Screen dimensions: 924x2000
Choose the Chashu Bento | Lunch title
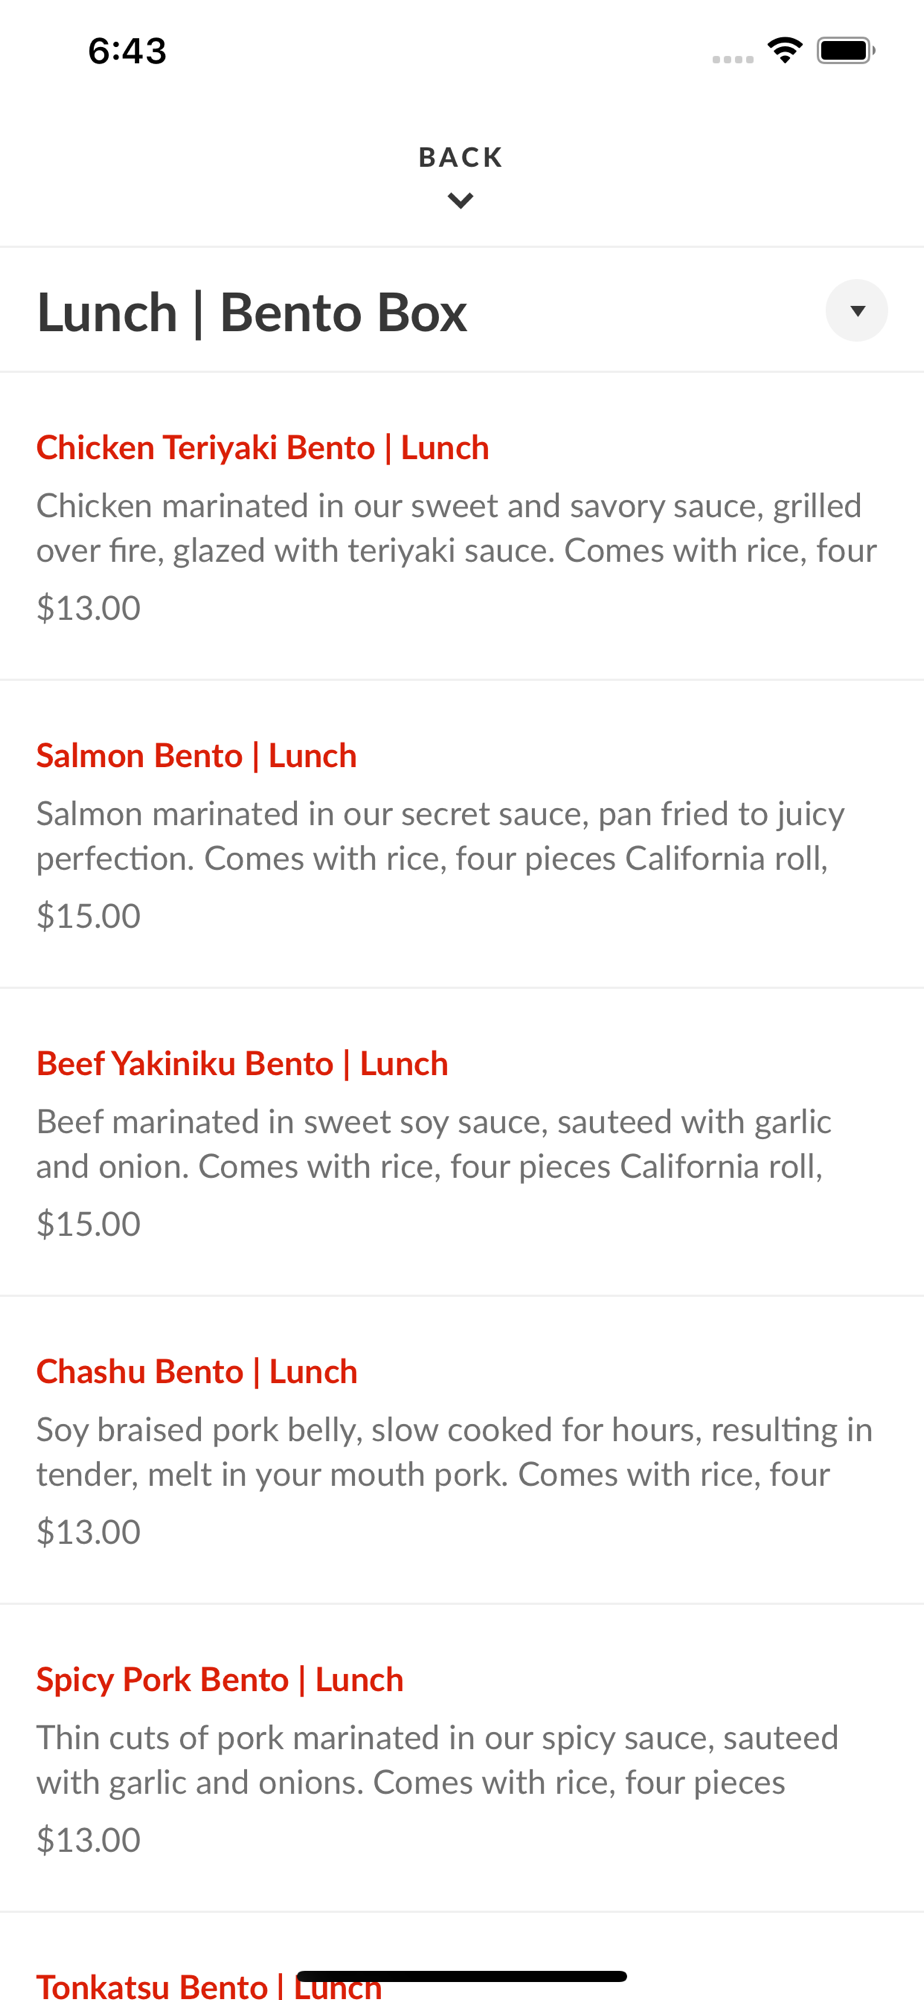click(x=197, y=1371)
